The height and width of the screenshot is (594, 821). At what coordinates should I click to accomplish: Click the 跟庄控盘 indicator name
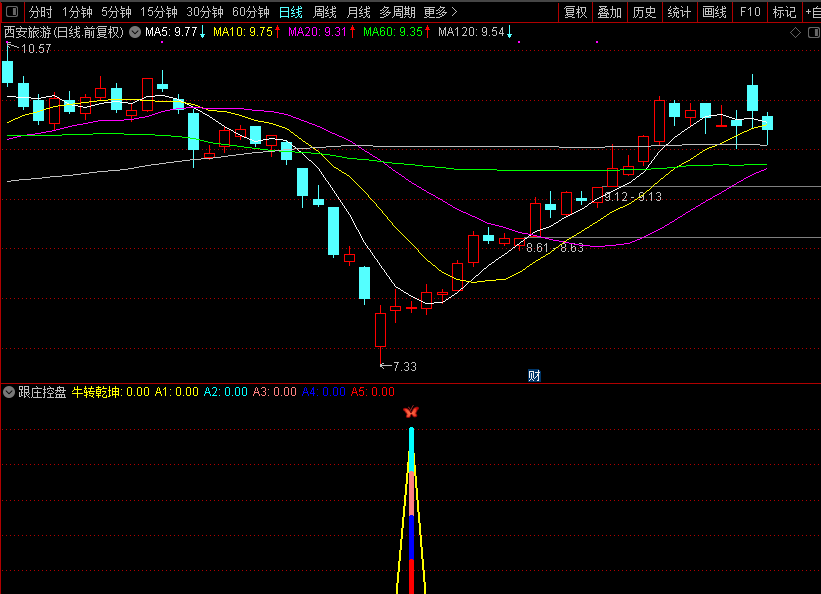[42, 392]
